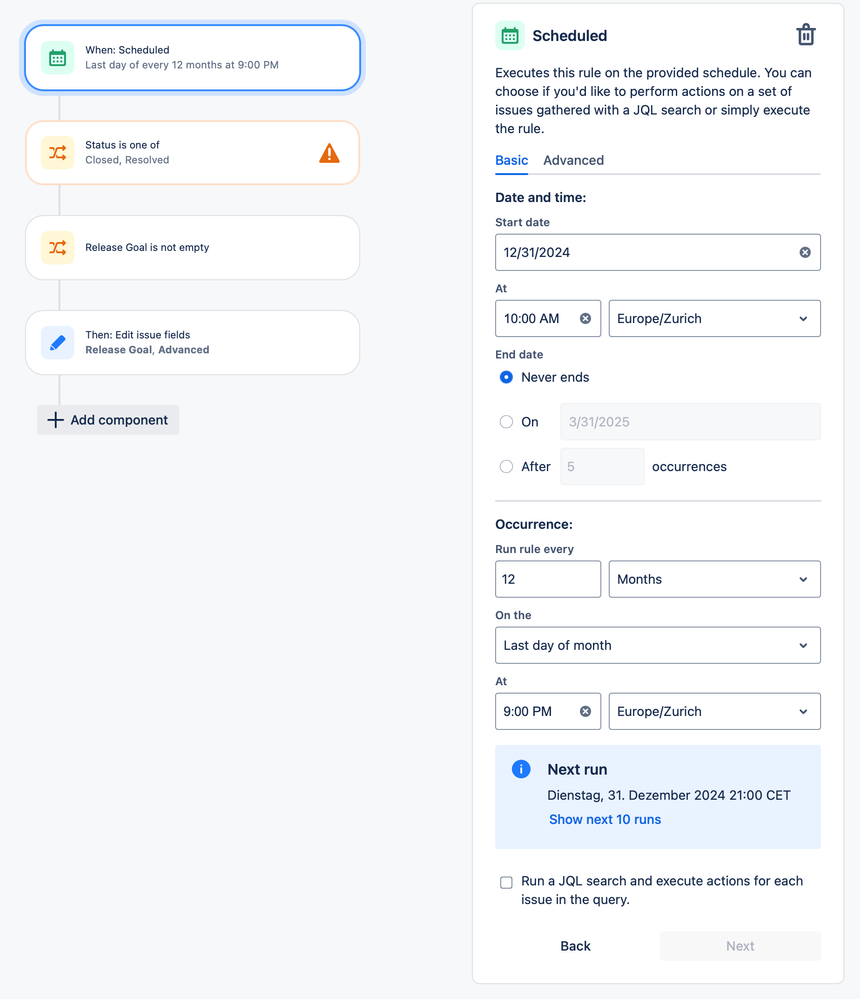Screen dimensions: 860x999
Task: Switch to the Advanced tab
Action: pyautogui.click(x=573, y=161)
